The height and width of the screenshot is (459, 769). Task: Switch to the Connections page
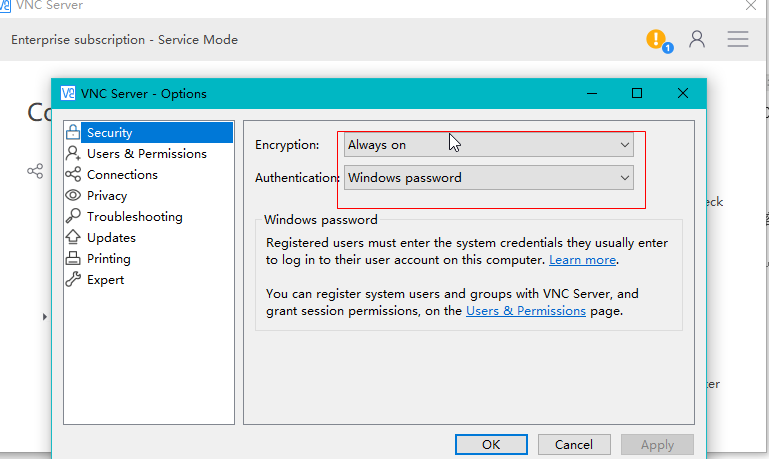click(122, 175)
